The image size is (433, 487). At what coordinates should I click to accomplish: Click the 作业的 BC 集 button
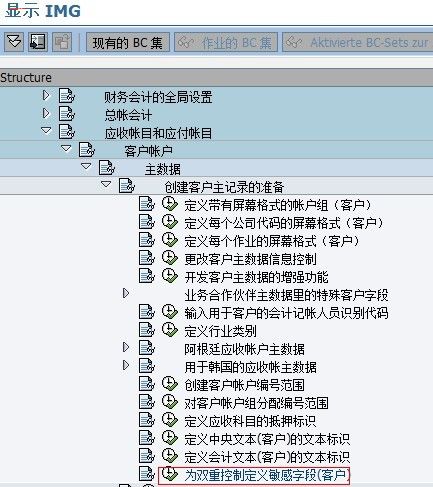226,42
